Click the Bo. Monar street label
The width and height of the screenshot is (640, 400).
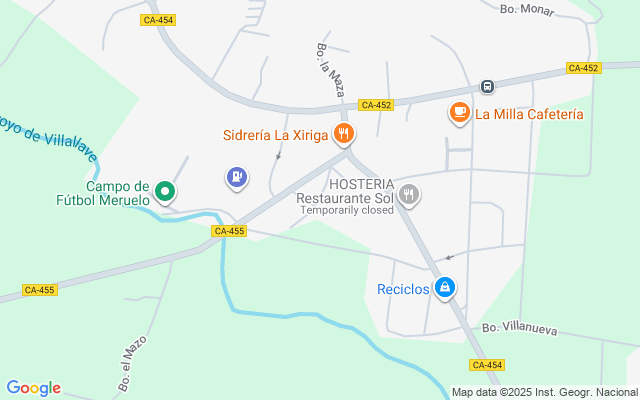[x=527, y=10]
